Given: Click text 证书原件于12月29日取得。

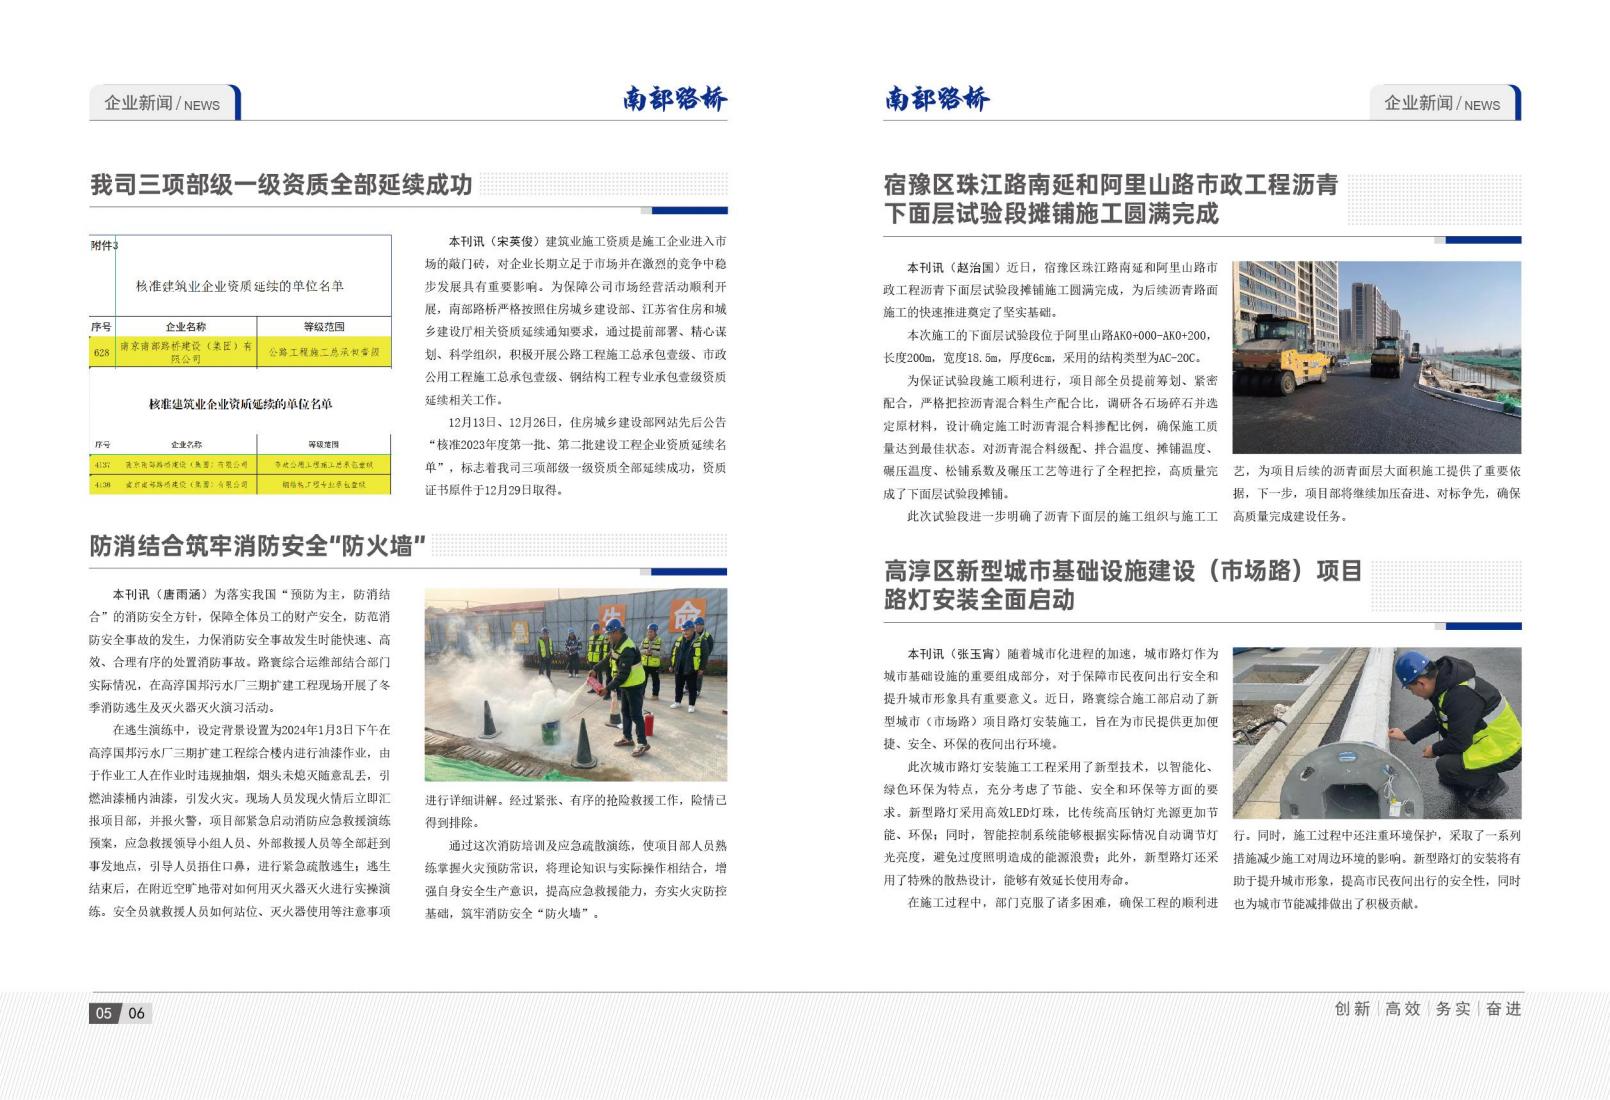Looking at the screenshot, I should (x=494, y=491).
